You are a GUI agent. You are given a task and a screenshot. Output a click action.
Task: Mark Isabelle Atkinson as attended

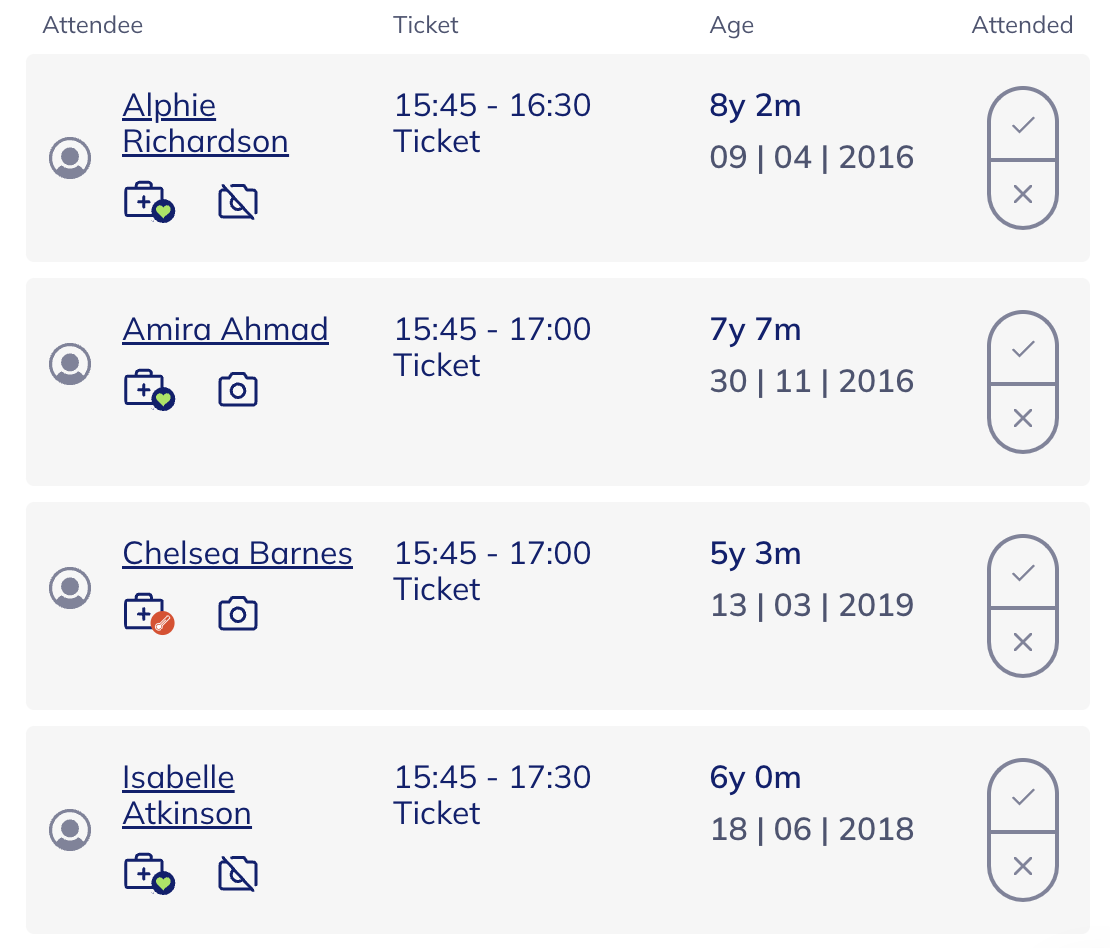coord(1022,797)
